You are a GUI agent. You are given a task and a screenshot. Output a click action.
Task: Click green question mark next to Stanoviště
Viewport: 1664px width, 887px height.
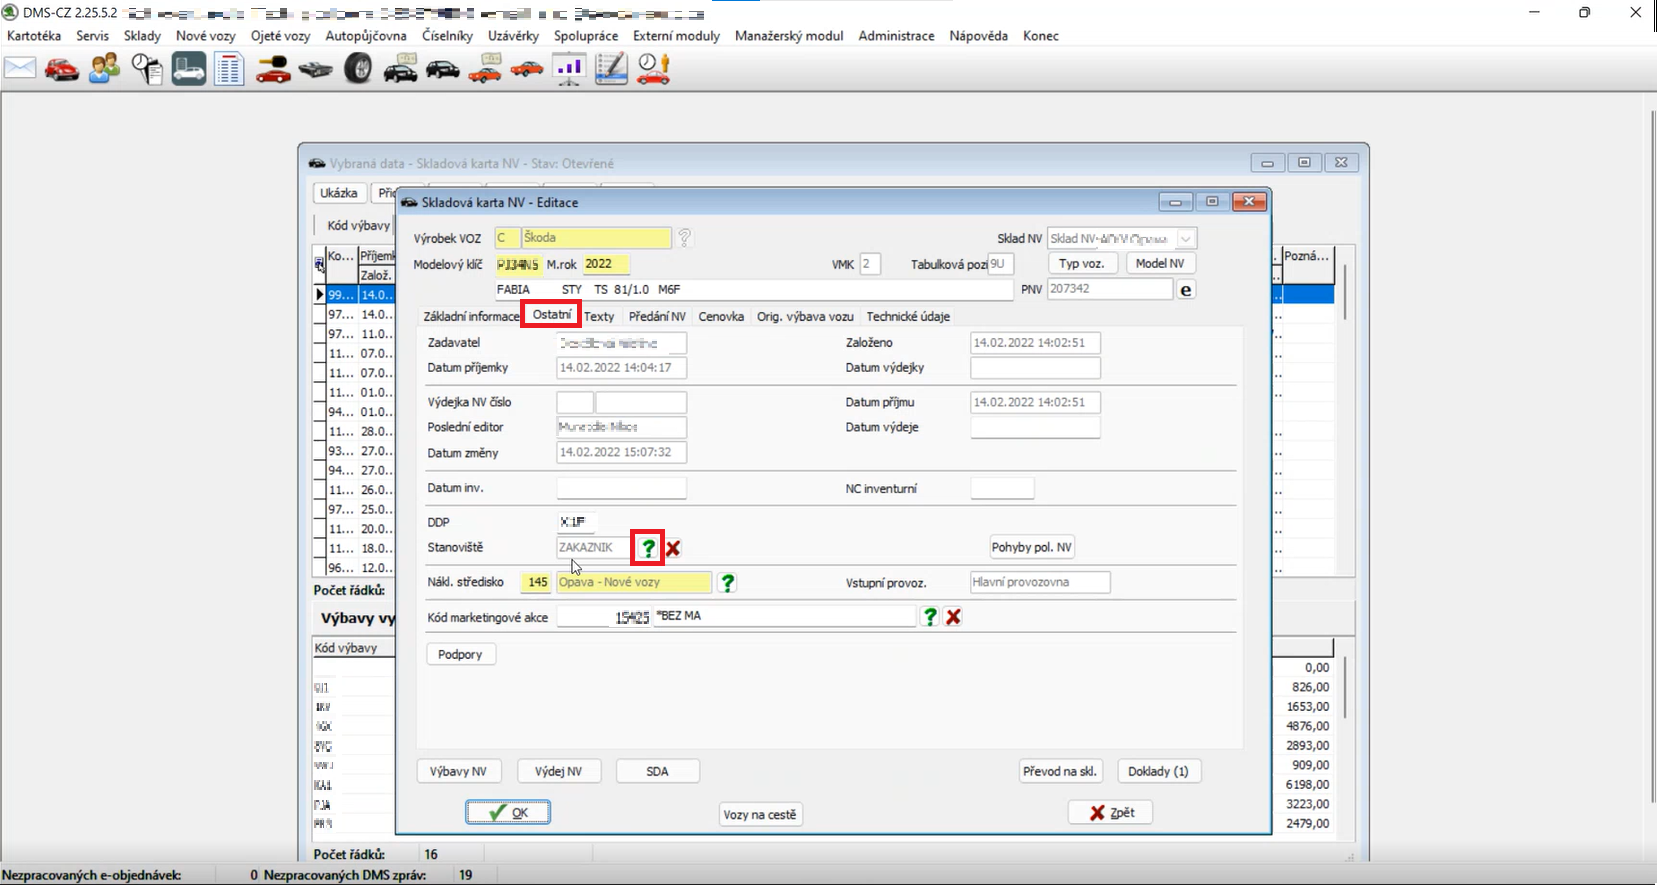click(648, 548)
